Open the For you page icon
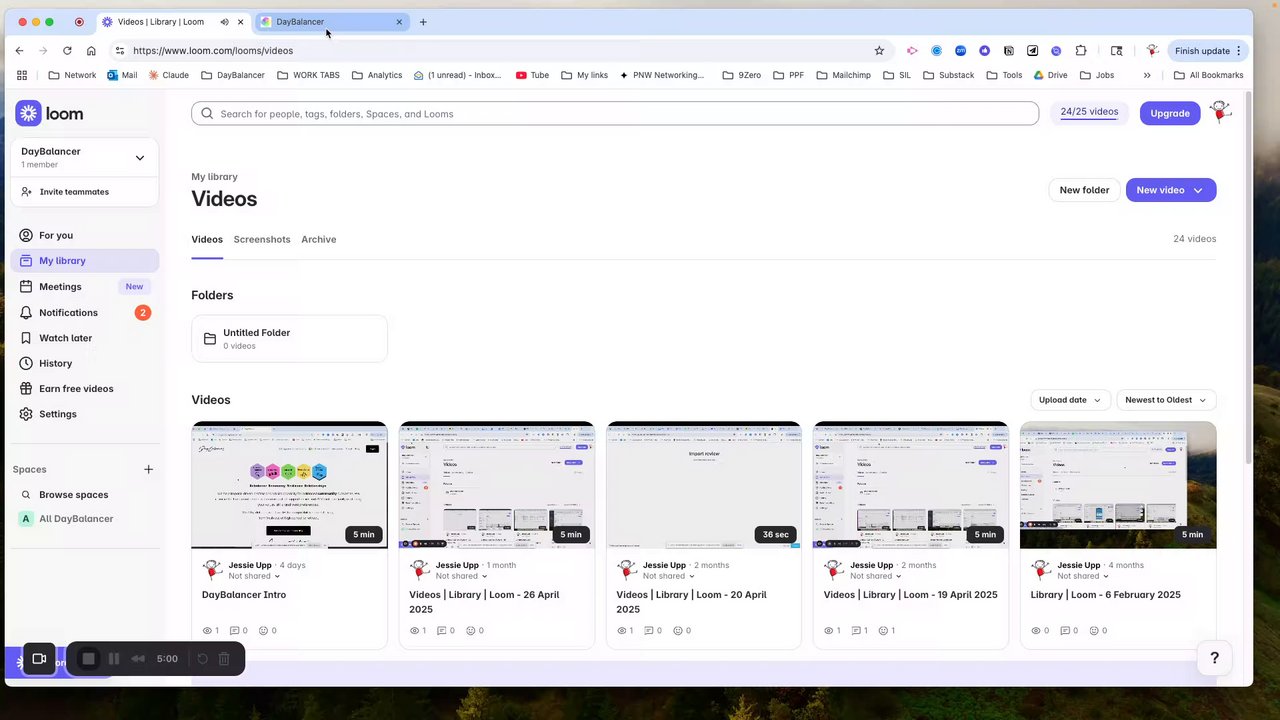Image resolution: width=1280 pixels, height=720 pixels. (x=26, y=235)
